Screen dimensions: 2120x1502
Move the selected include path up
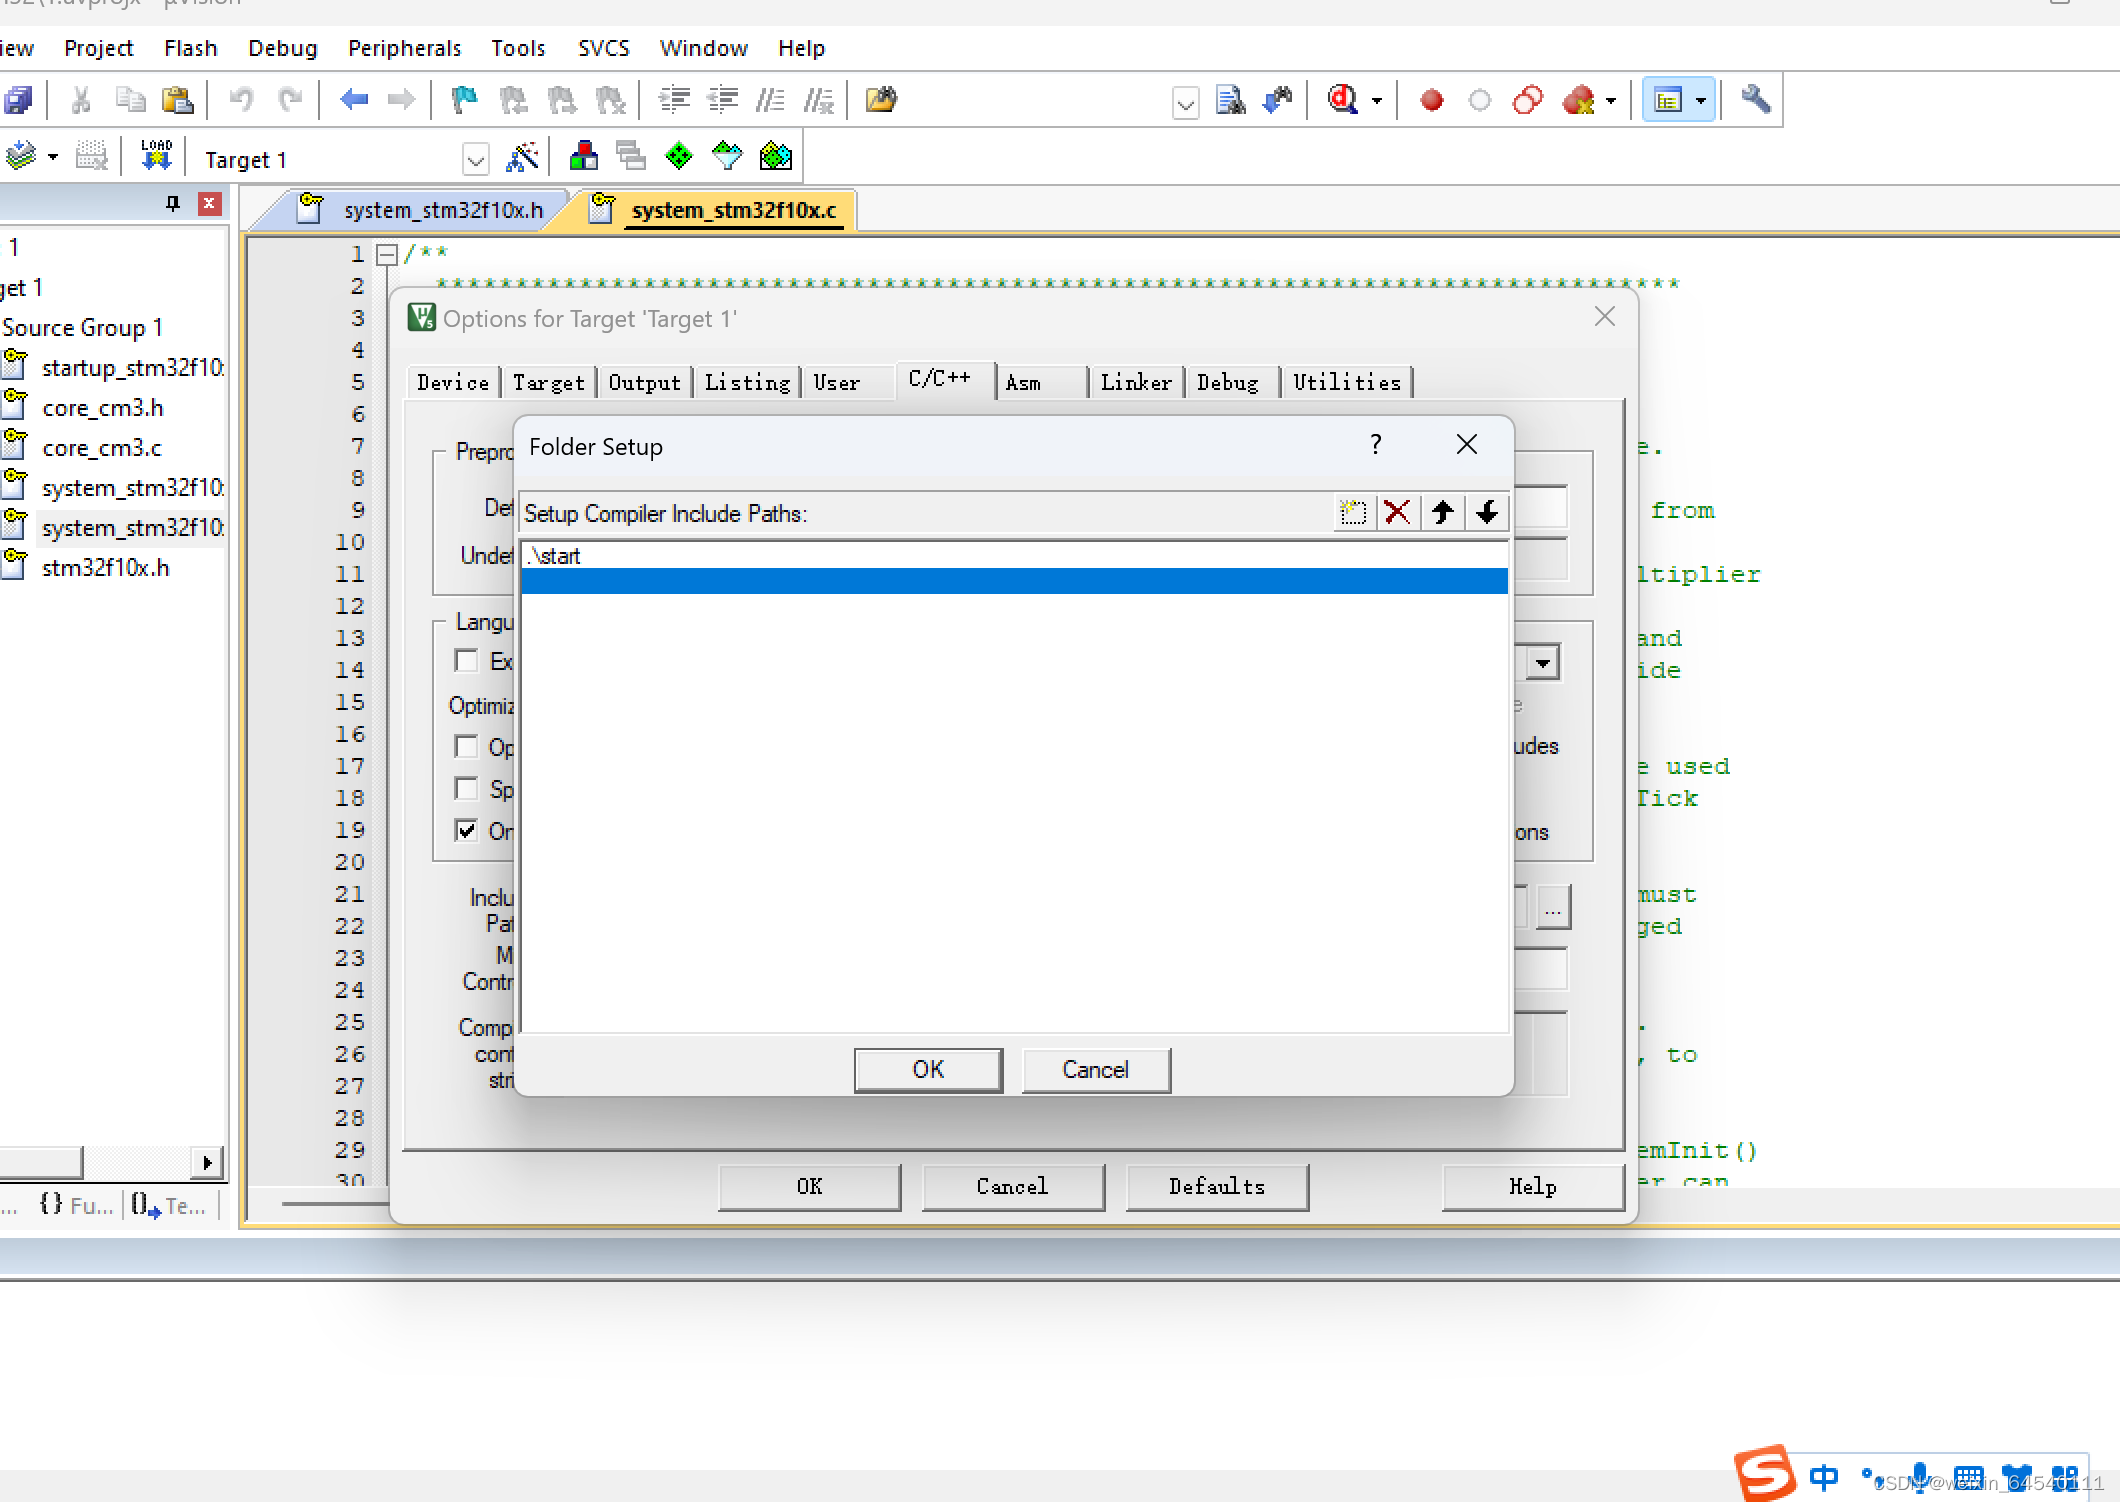(x=1442, y=512)
